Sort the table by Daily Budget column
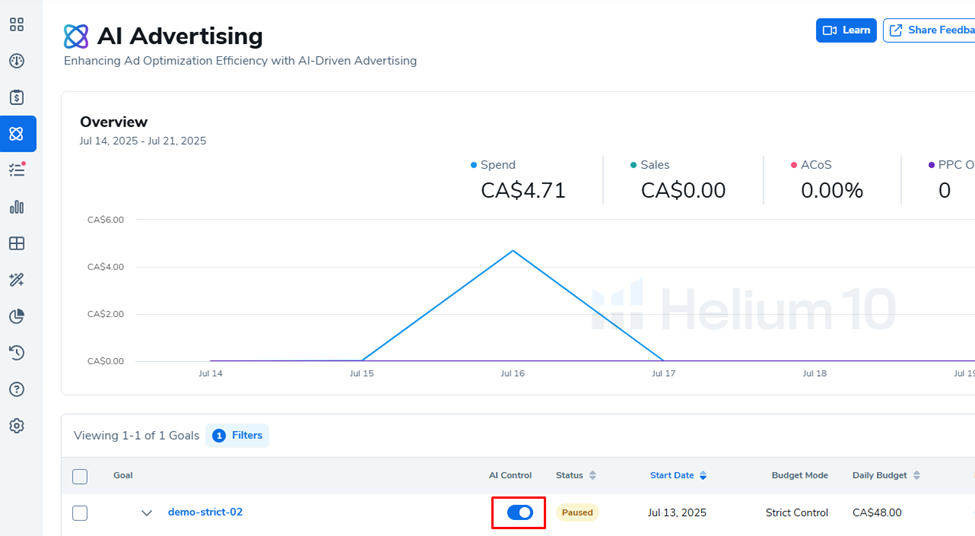This screenshot has height=536, width=975. (886, 476)
